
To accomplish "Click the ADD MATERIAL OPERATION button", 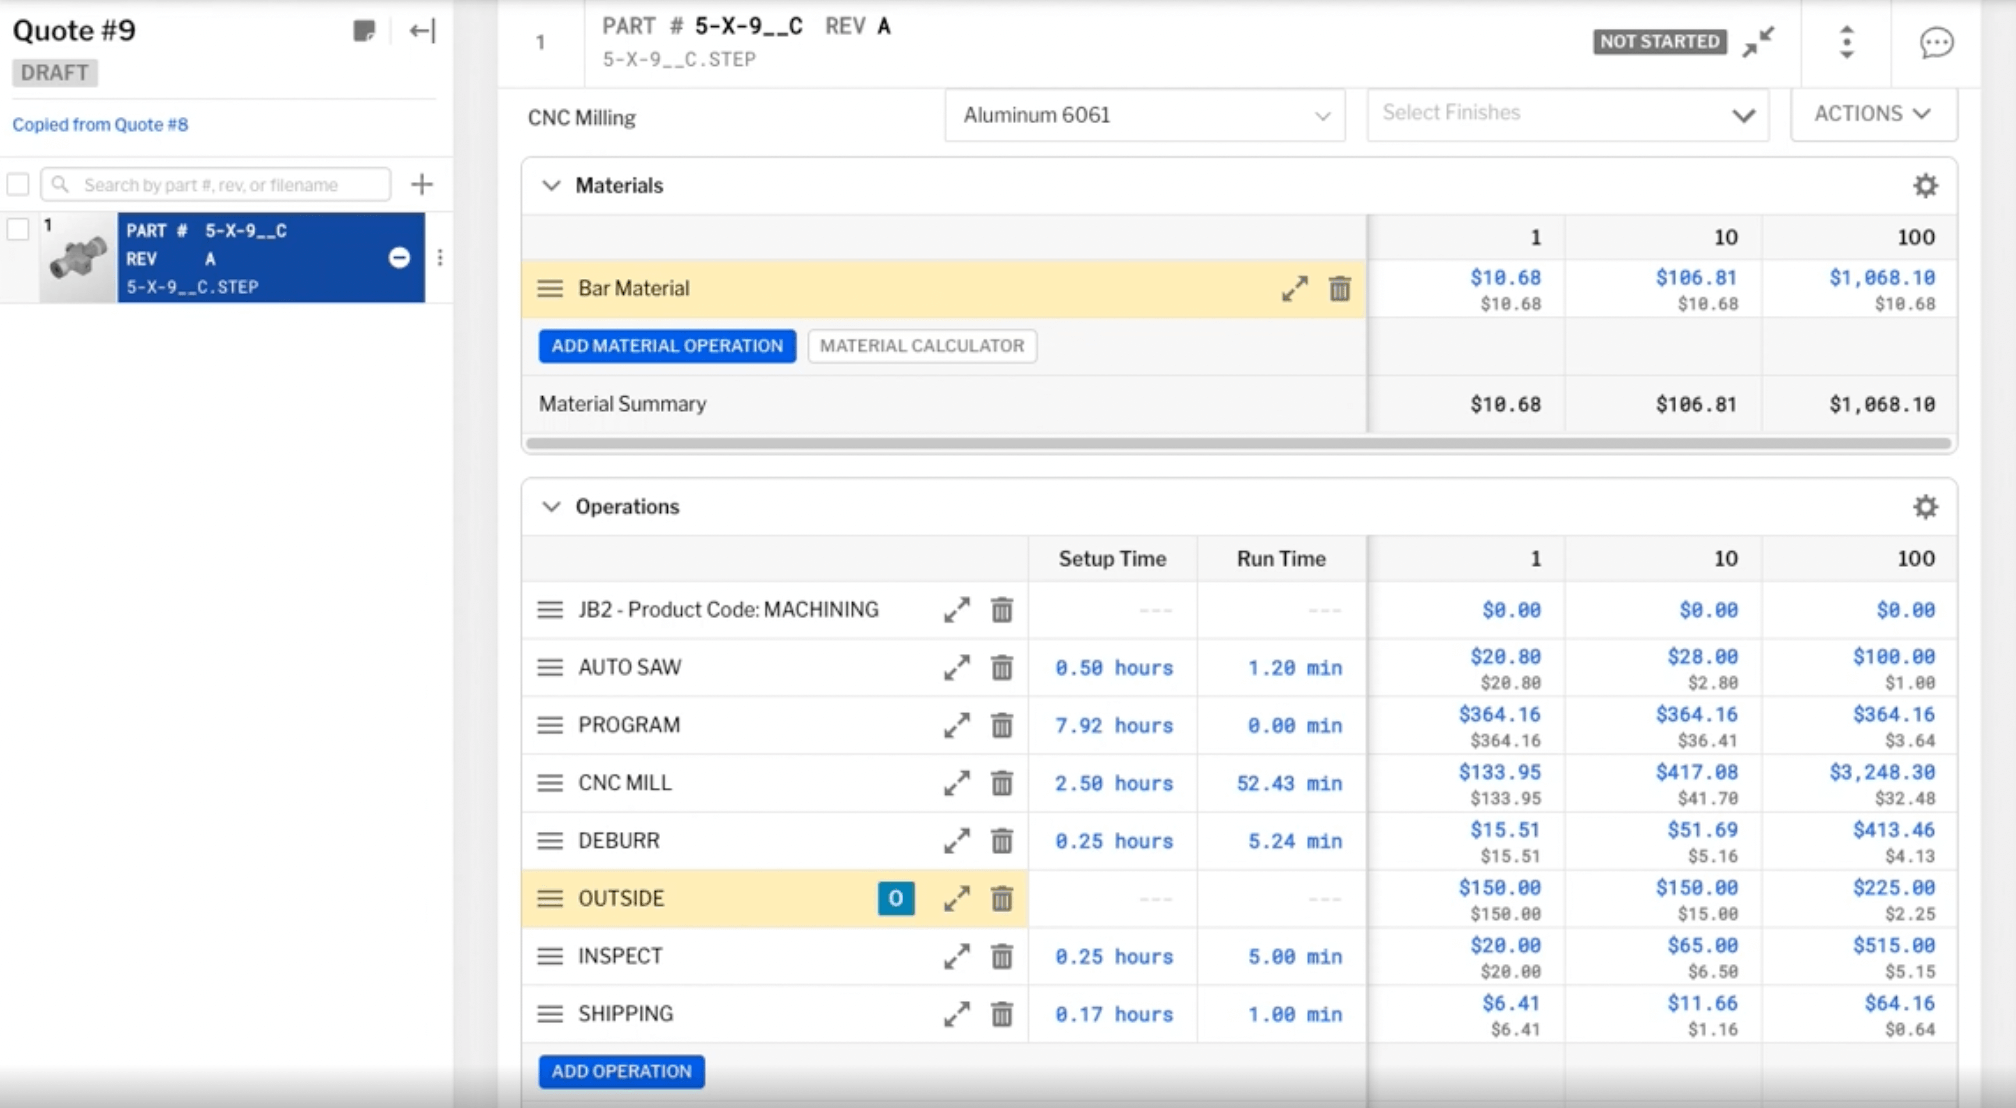I will 667,346.
